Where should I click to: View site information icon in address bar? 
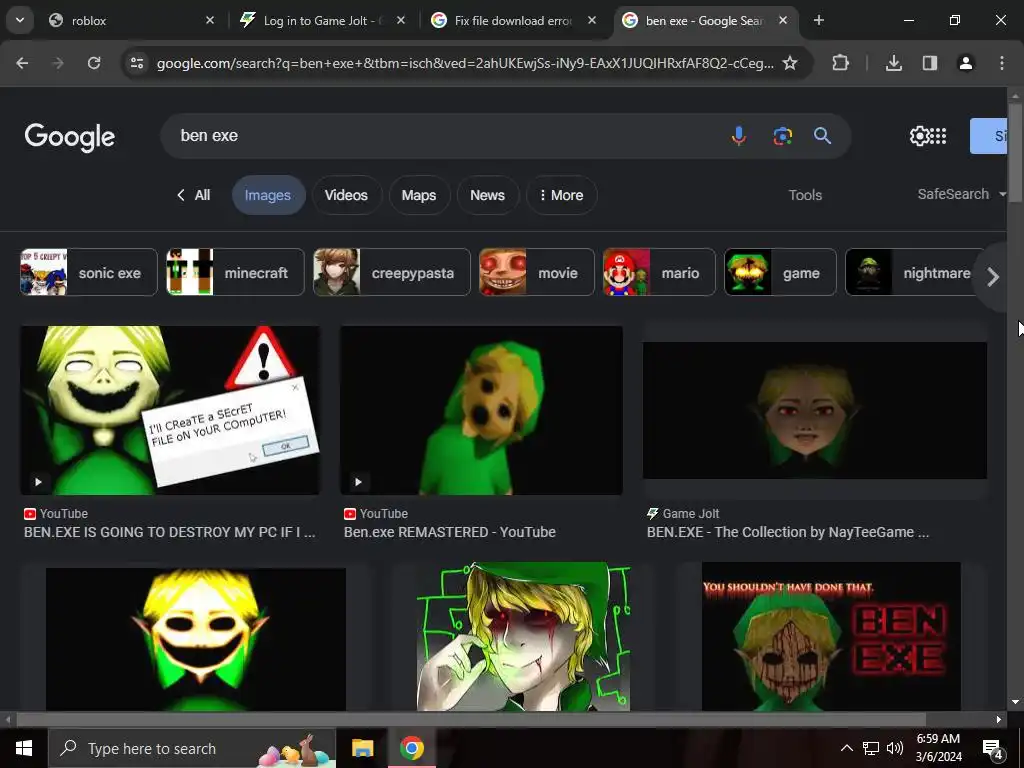pyautogui.click(x=137, y=63)
